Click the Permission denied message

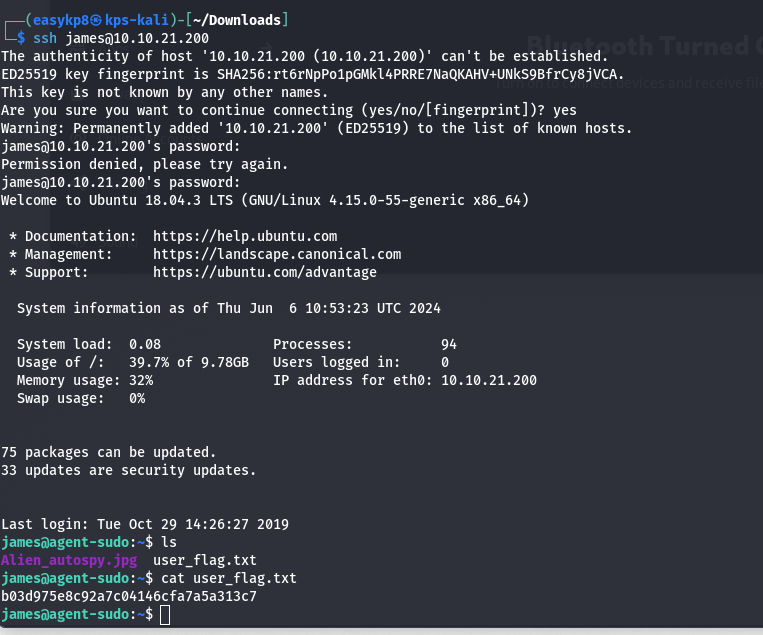tap(145, 164)
